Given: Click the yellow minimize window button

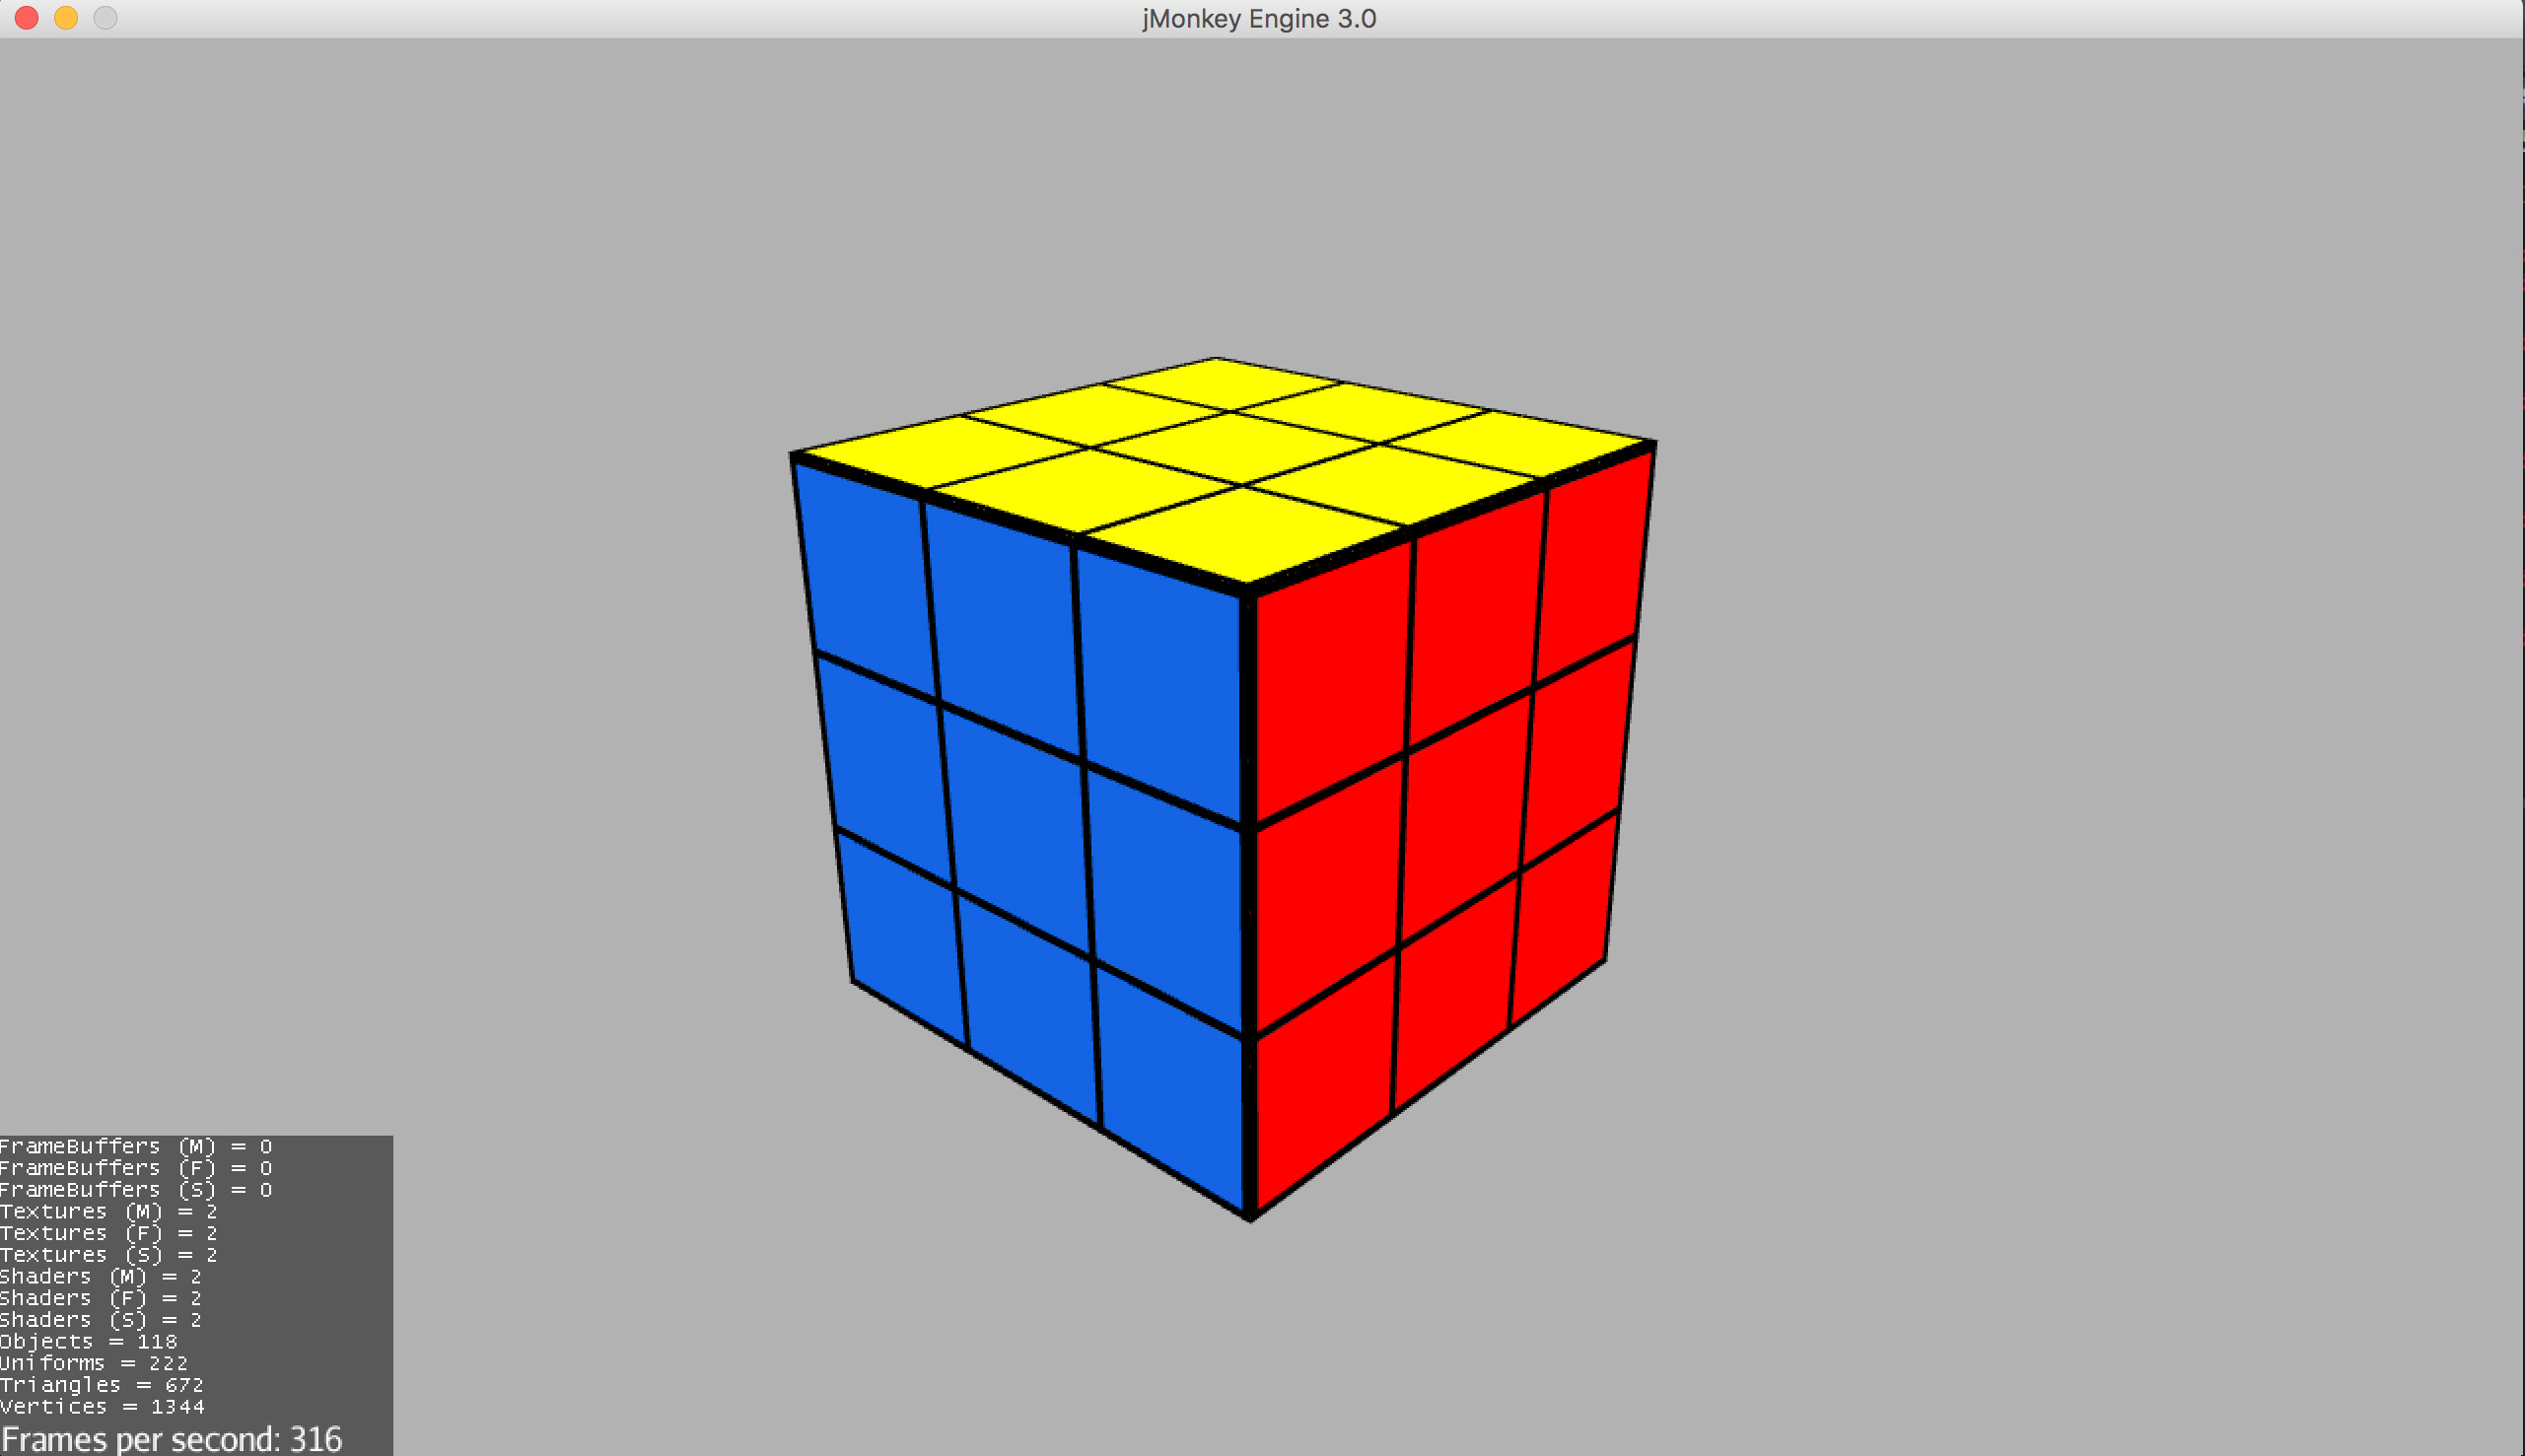Looking at the screenshot, I should [66, 18].
